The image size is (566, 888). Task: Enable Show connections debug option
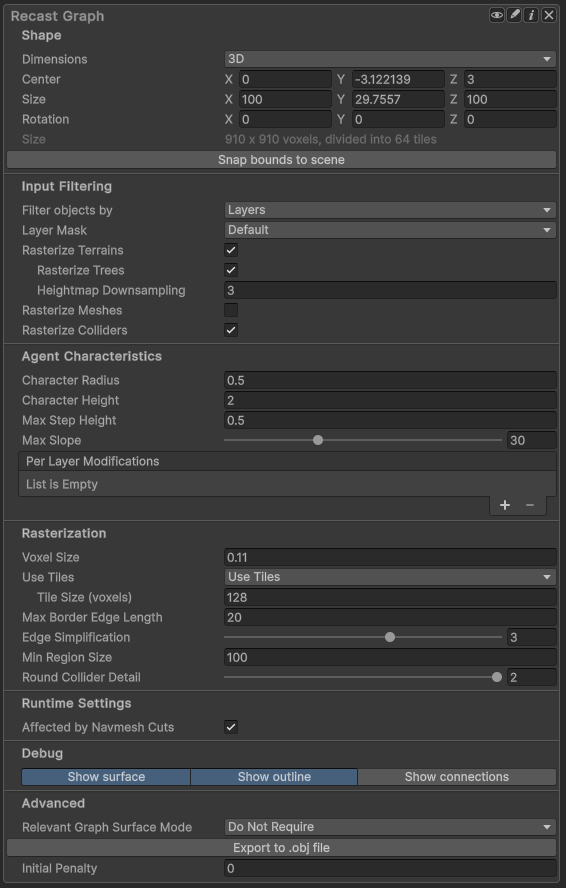pos(457,776)
